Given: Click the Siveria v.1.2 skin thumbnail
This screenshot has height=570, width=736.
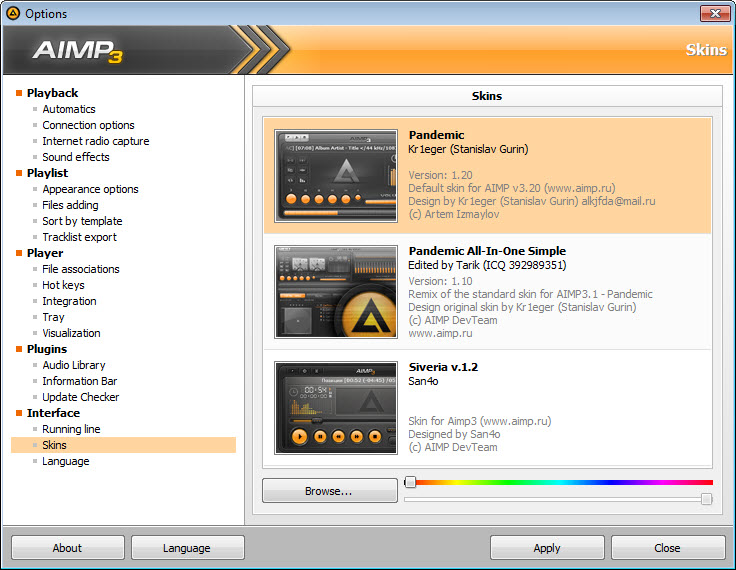Looking at the screenshot, I should coord(336,408).
